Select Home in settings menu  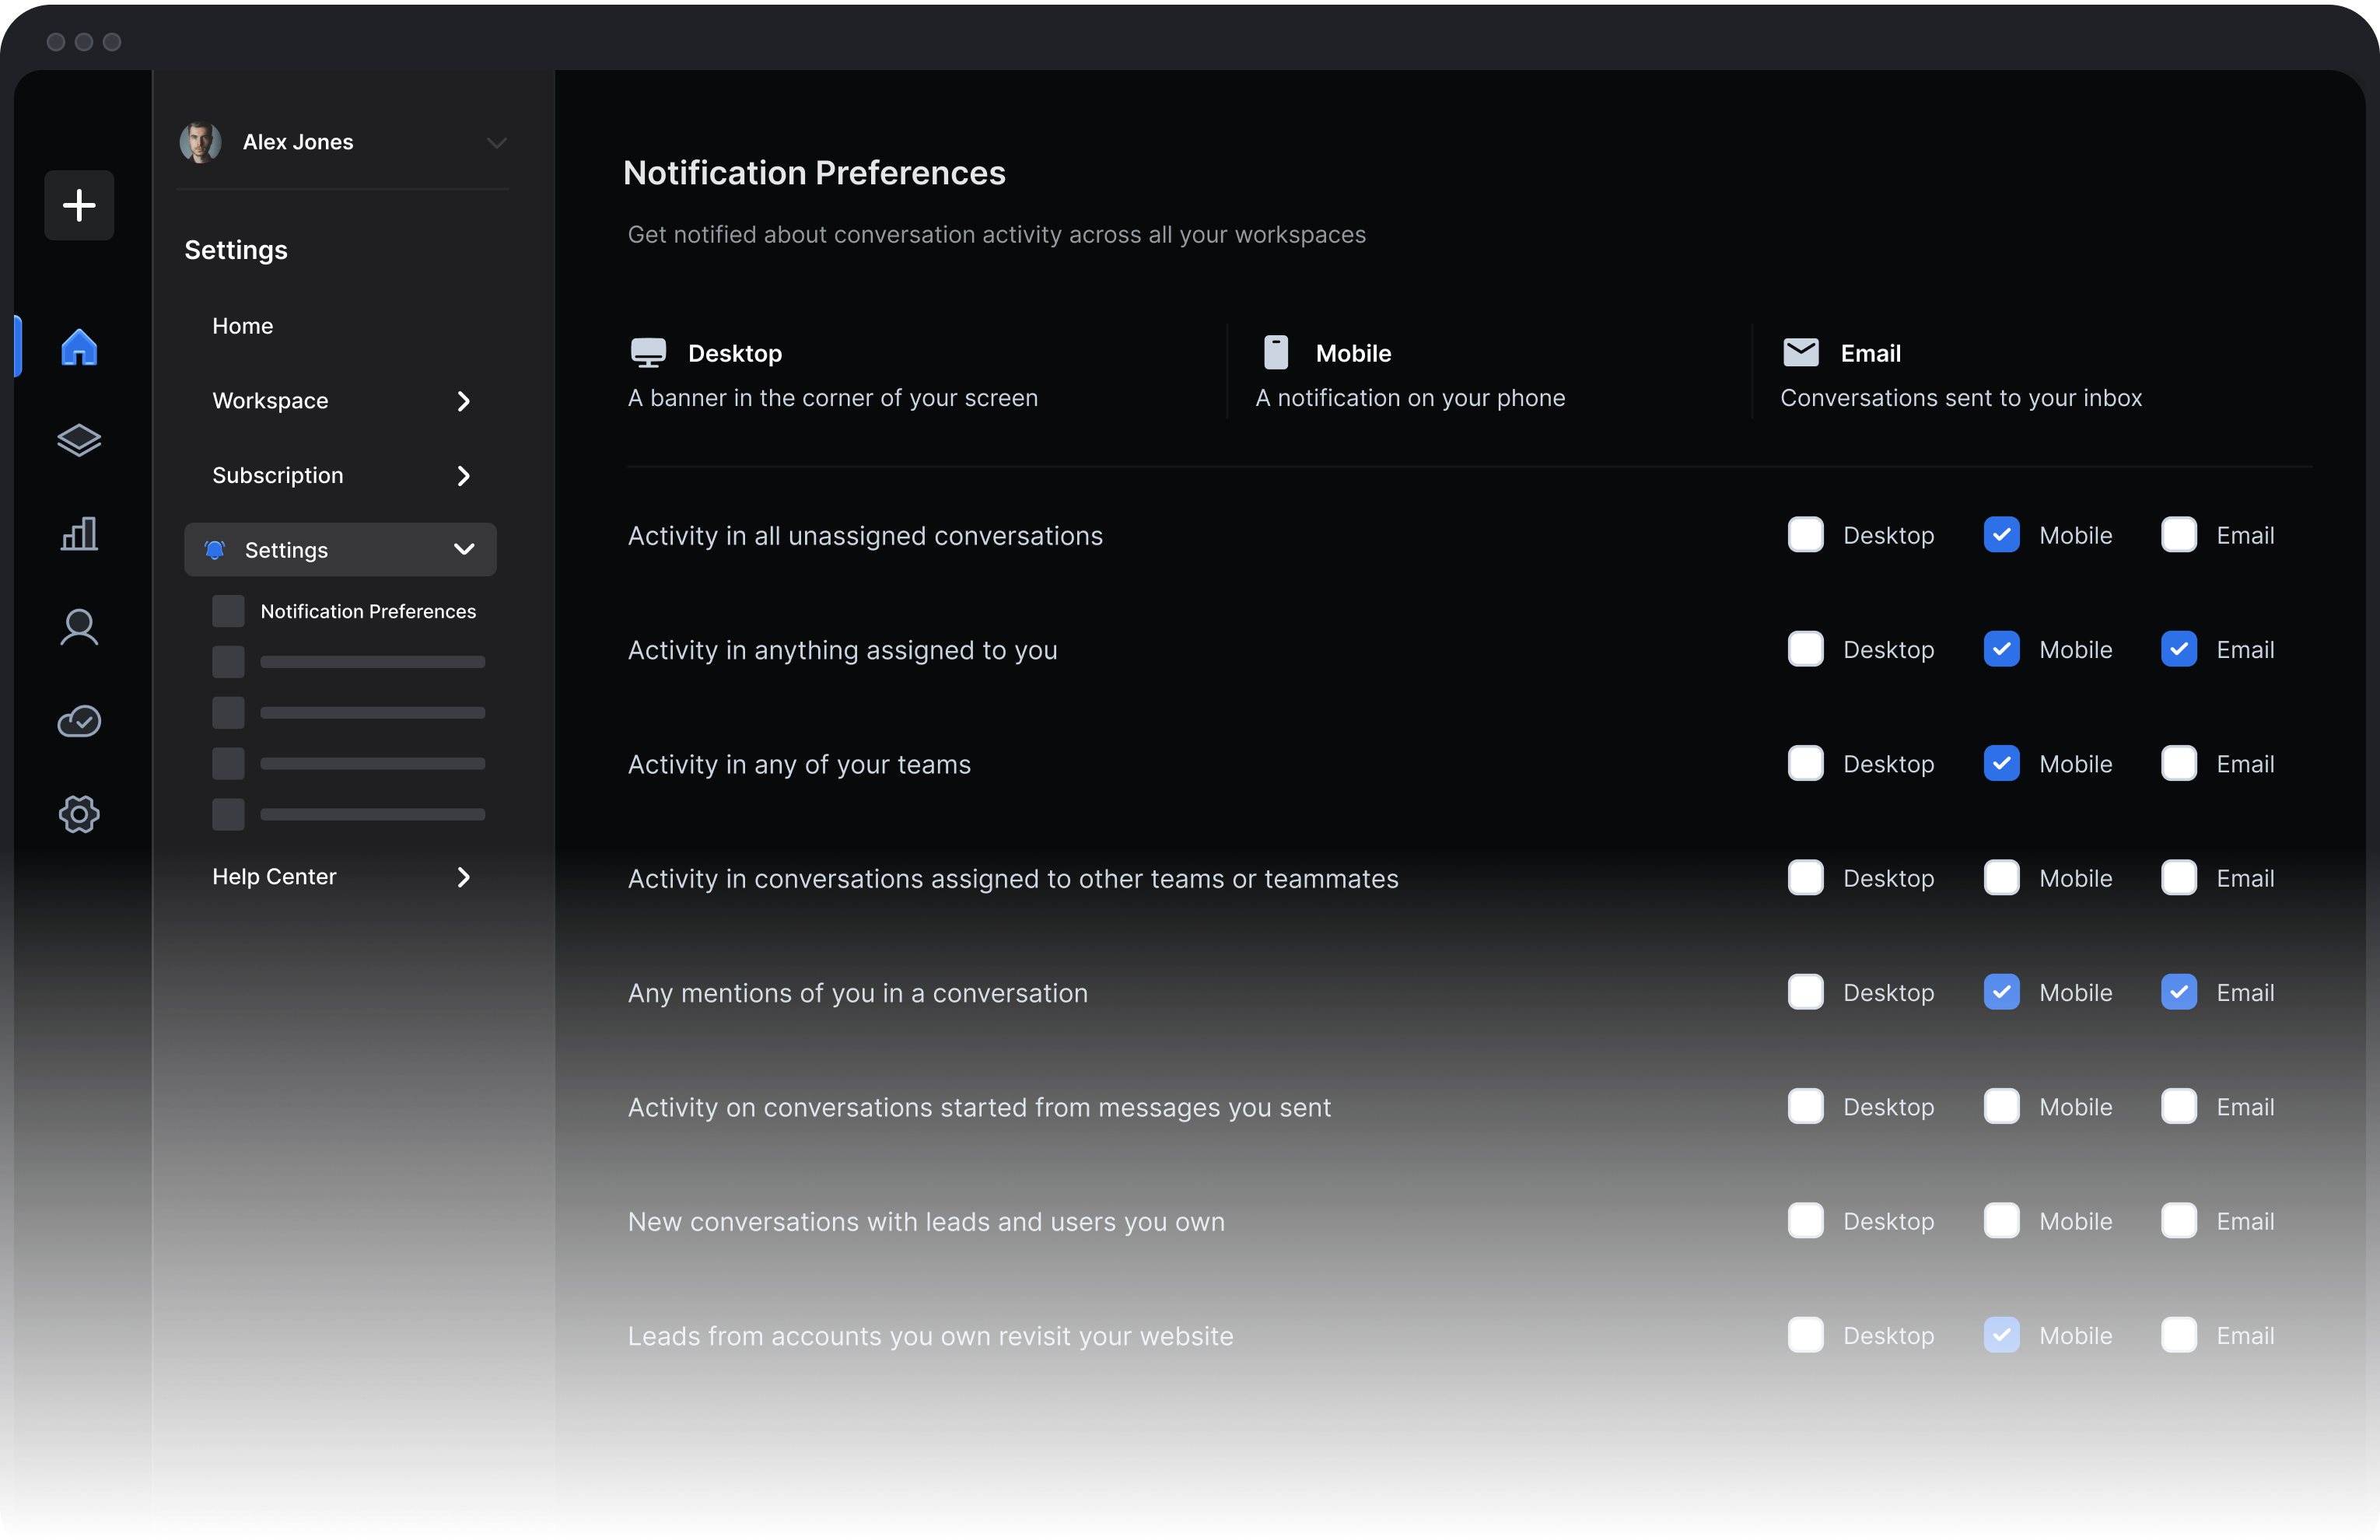242,326
